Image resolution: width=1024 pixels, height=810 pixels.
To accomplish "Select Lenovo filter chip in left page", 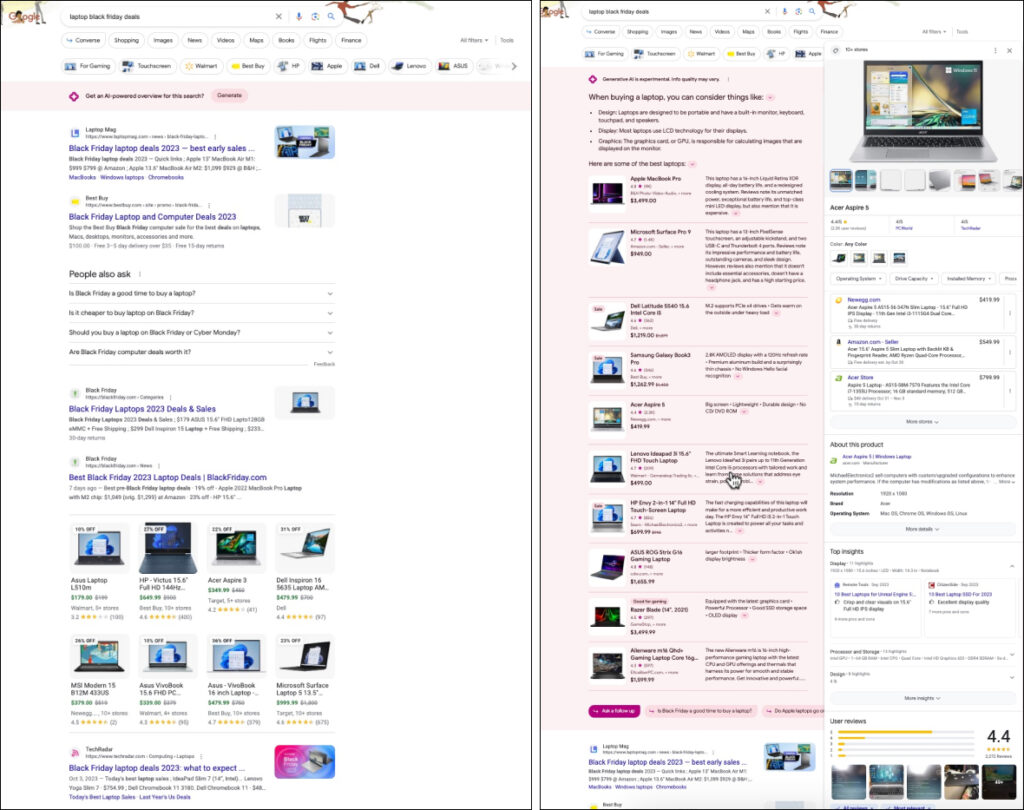I will (409, 66).
